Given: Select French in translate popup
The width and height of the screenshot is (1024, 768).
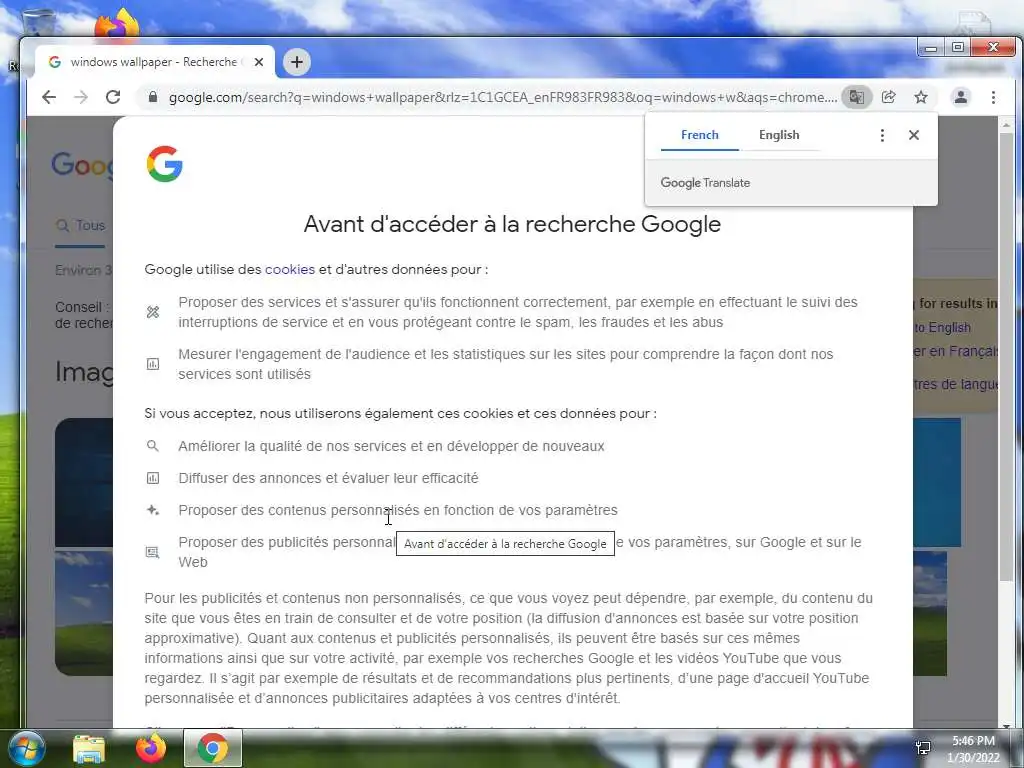Looking at the screenshot, I should point(699,135).
